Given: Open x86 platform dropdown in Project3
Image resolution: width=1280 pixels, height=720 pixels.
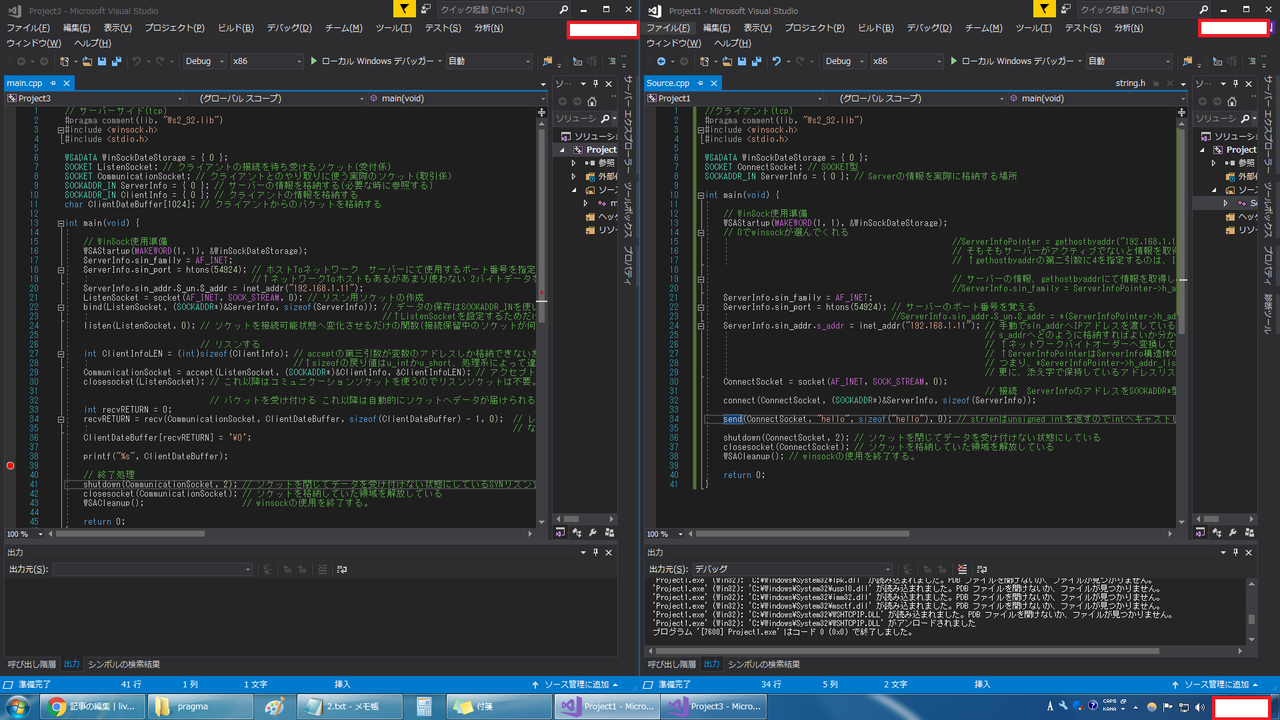Looking at the screenshot, I should [265, 61].
